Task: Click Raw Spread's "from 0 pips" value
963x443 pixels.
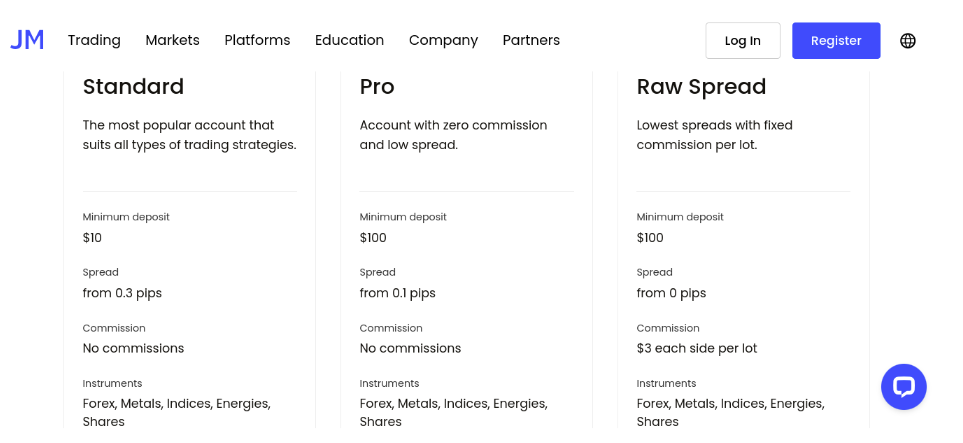Action: [x=671, y=293]
